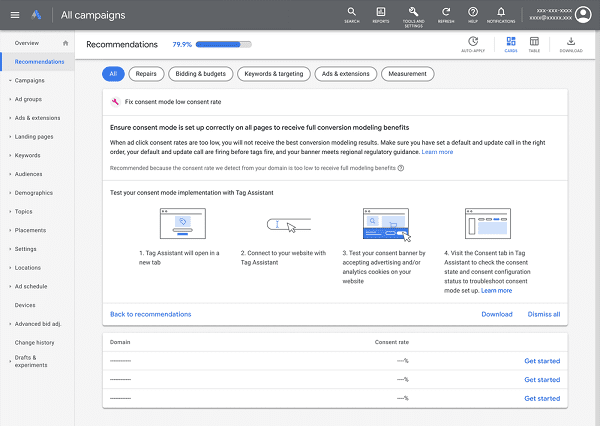600x426 pixels.
Task: Click the Refresh icon
Action: 444,13
